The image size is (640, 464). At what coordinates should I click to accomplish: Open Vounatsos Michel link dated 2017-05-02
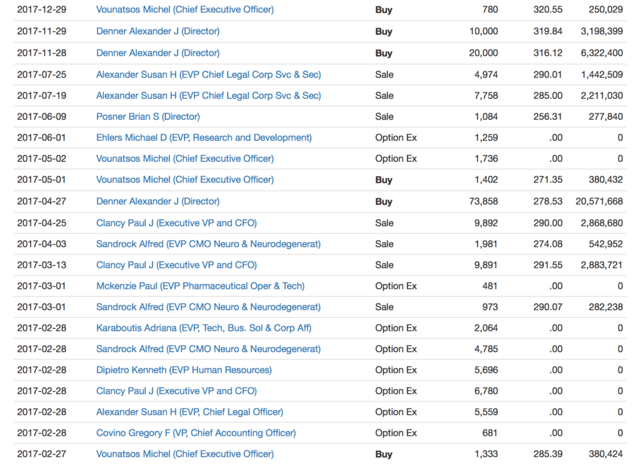pos(185,158)
